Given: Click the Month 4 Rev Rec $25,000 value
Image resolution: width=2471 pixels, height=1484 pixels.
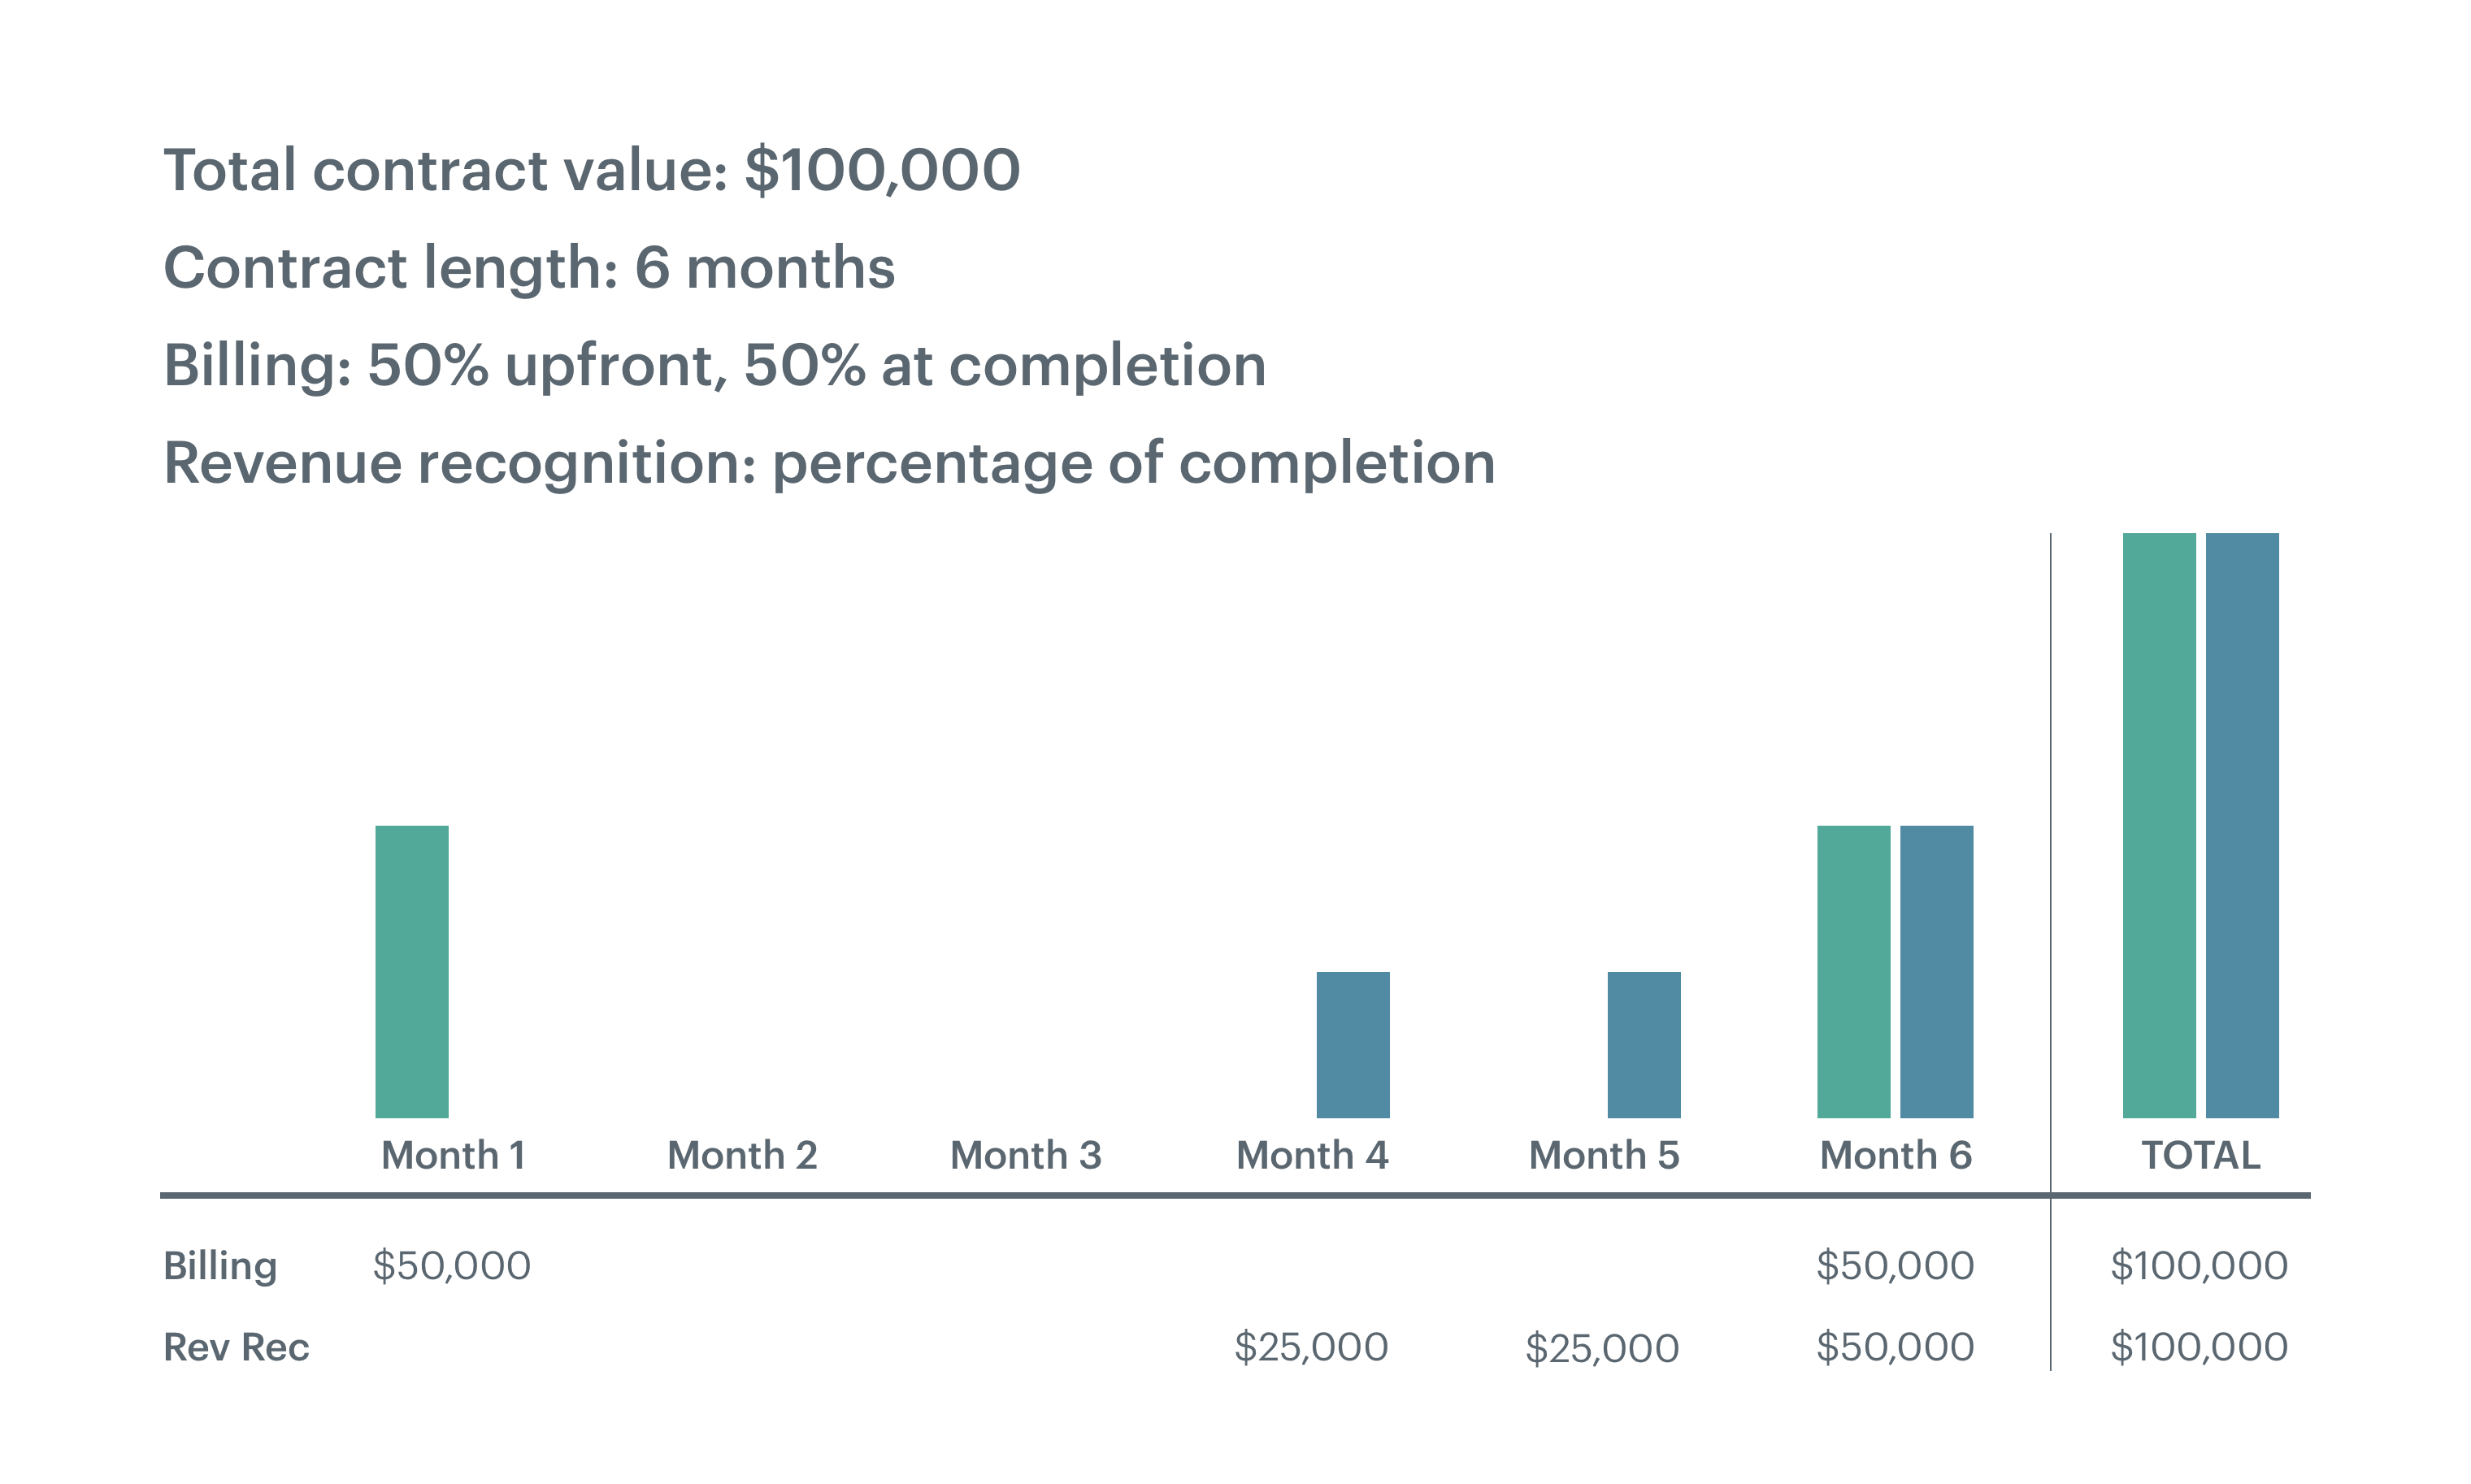Looking at the screenshot, I should [1310, 1348].
